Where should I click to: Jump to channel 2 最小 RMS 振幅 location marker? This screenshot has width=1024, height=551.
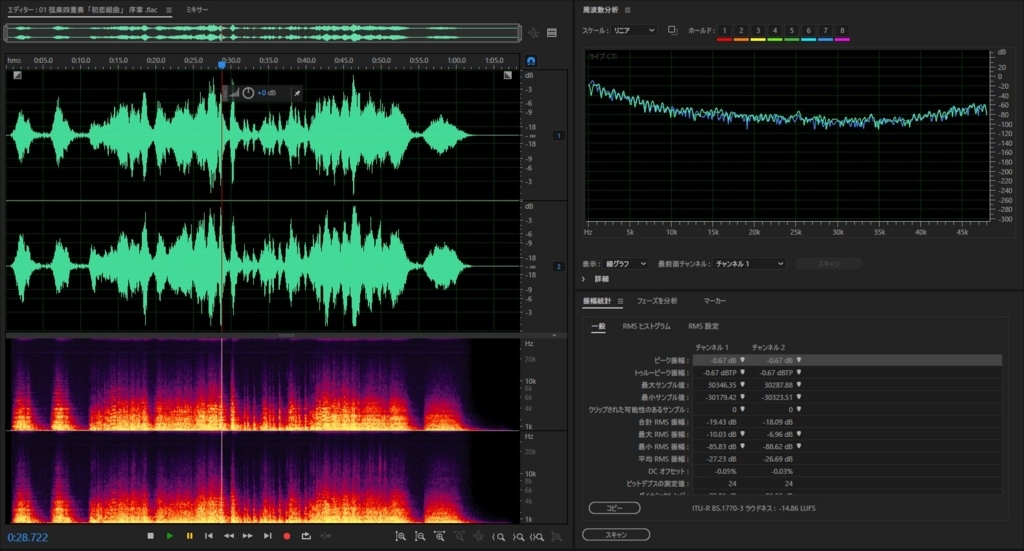coord(799,447)
